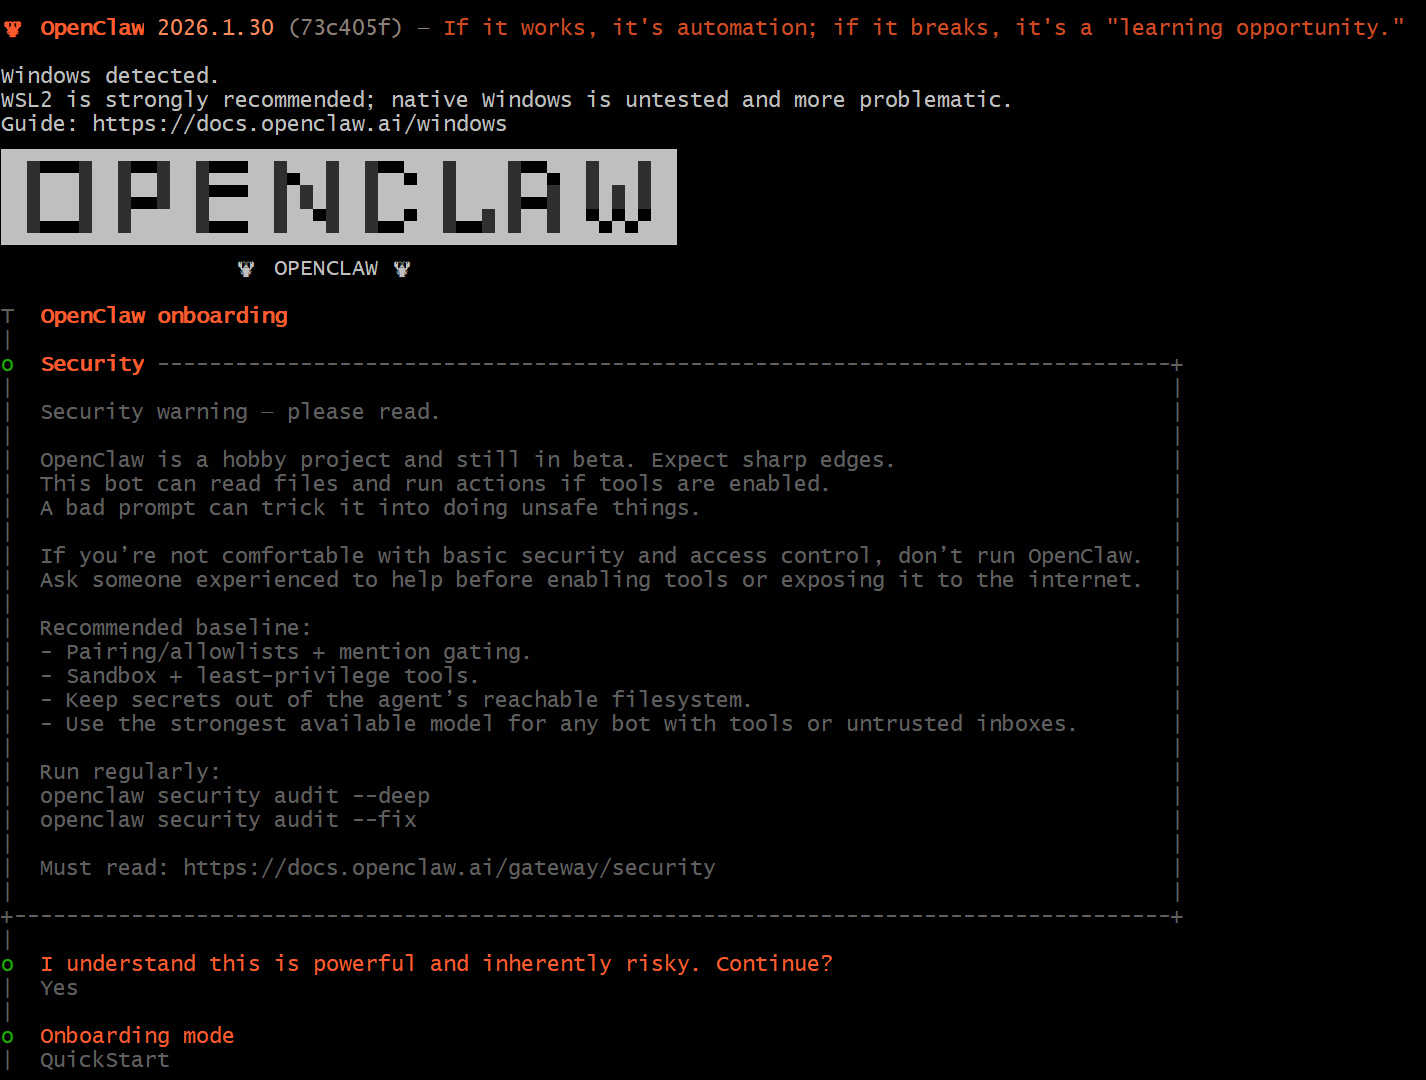Open the docs.openclaw.ai/windows guide link

pyautogui.click(x=299, y=124)
